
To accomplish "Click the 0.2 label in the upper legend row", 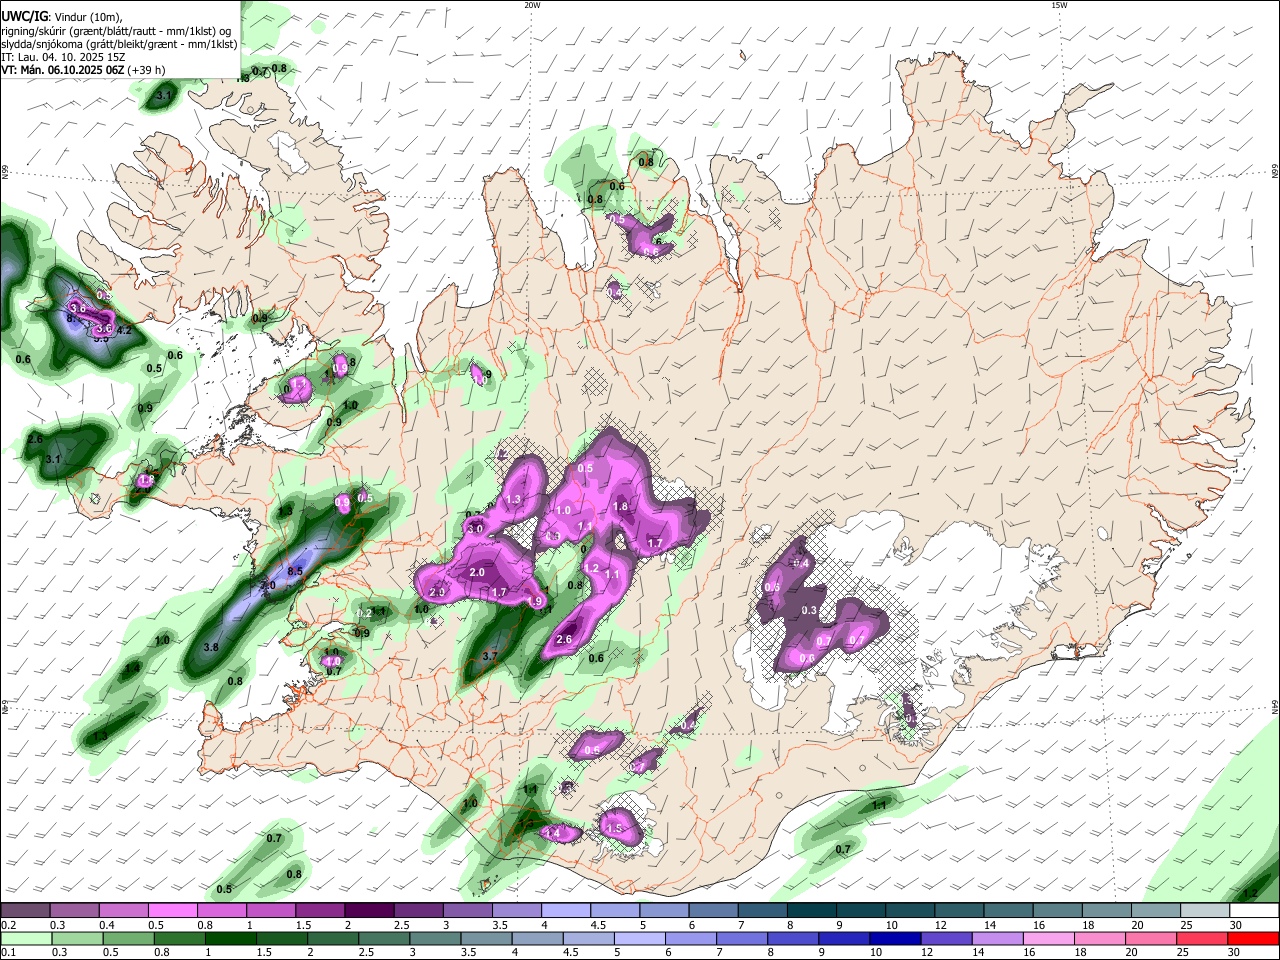I will pos(8,925).
